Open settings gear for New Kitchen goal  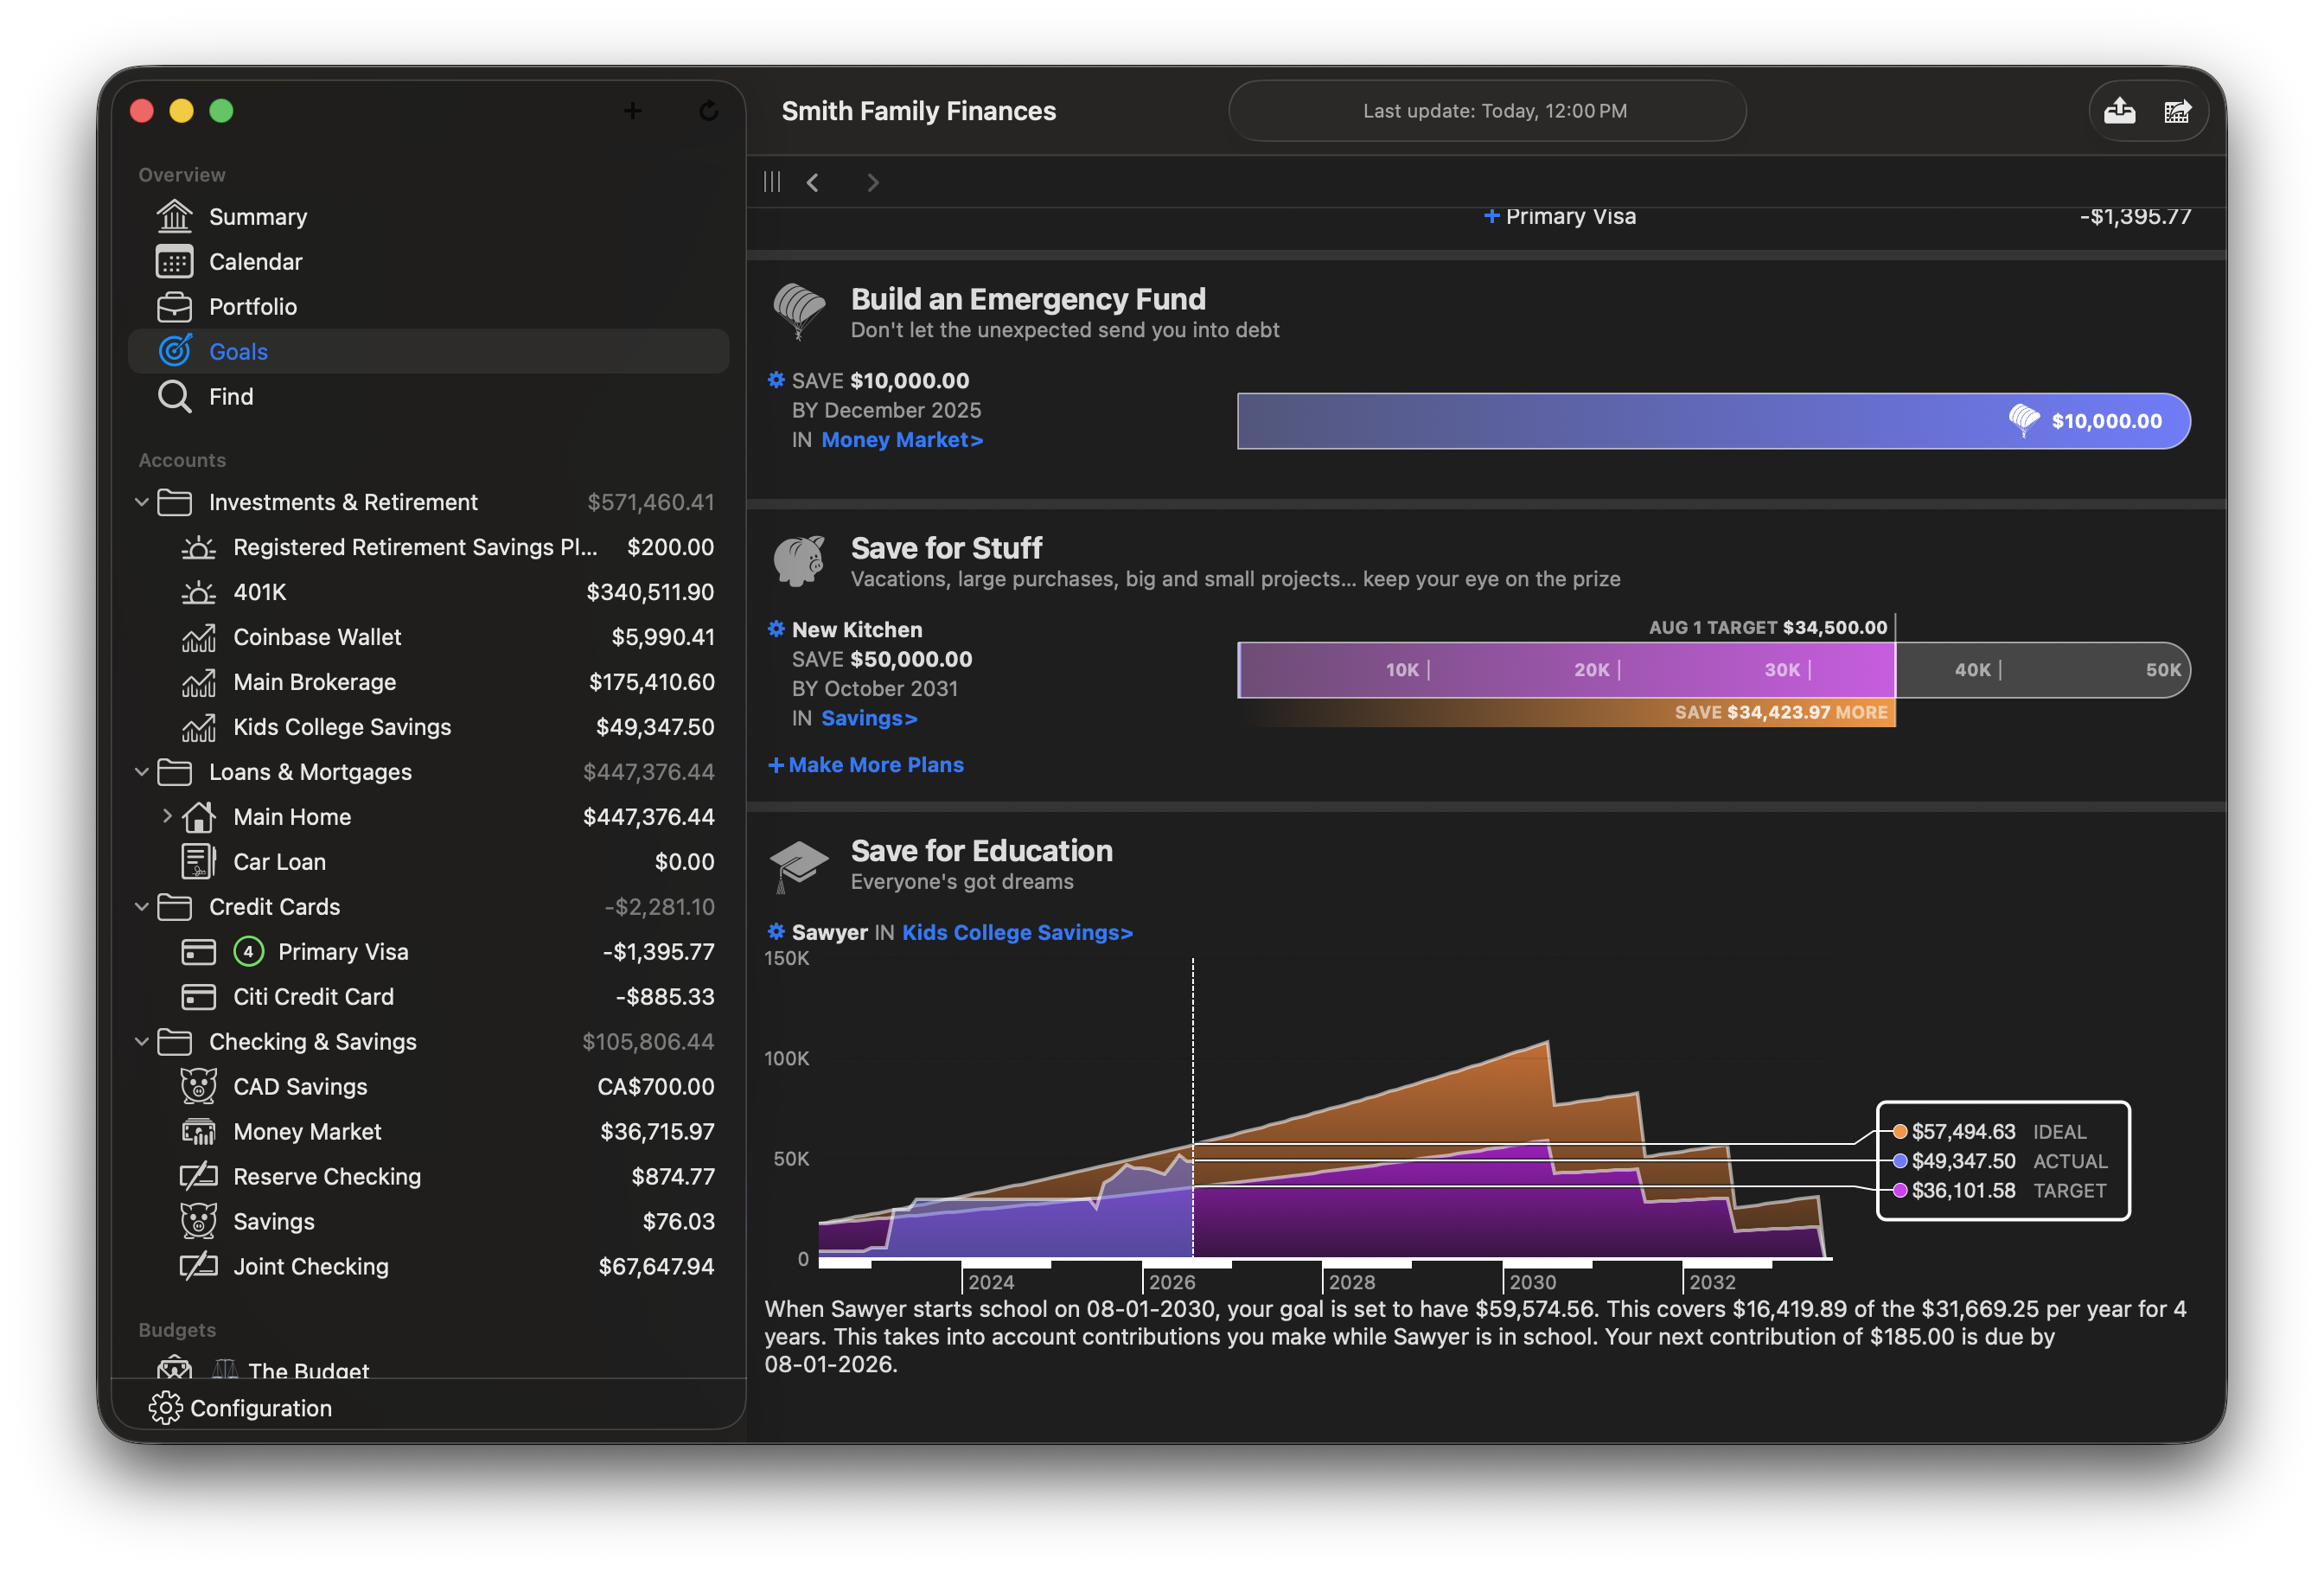(775, 629)
